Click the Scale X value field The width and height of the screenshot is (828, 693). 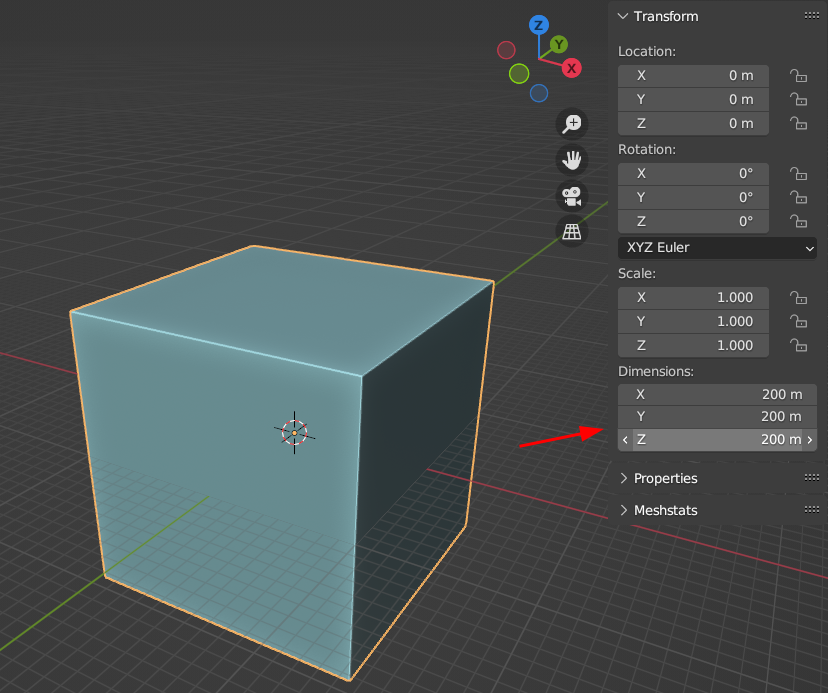tap(693, 298)
